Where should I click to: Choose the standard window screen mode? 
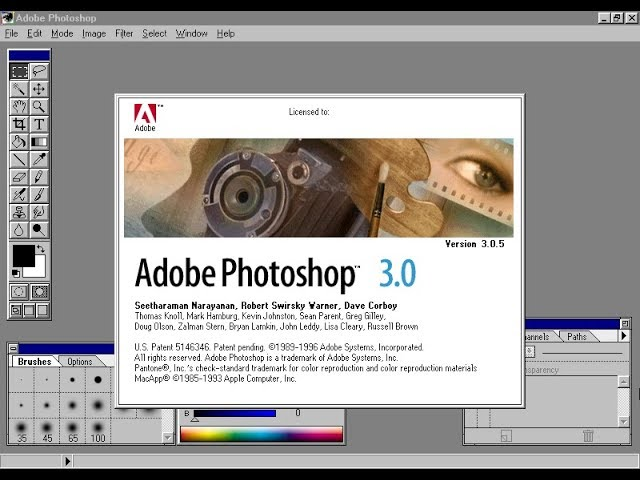point(16,311)
